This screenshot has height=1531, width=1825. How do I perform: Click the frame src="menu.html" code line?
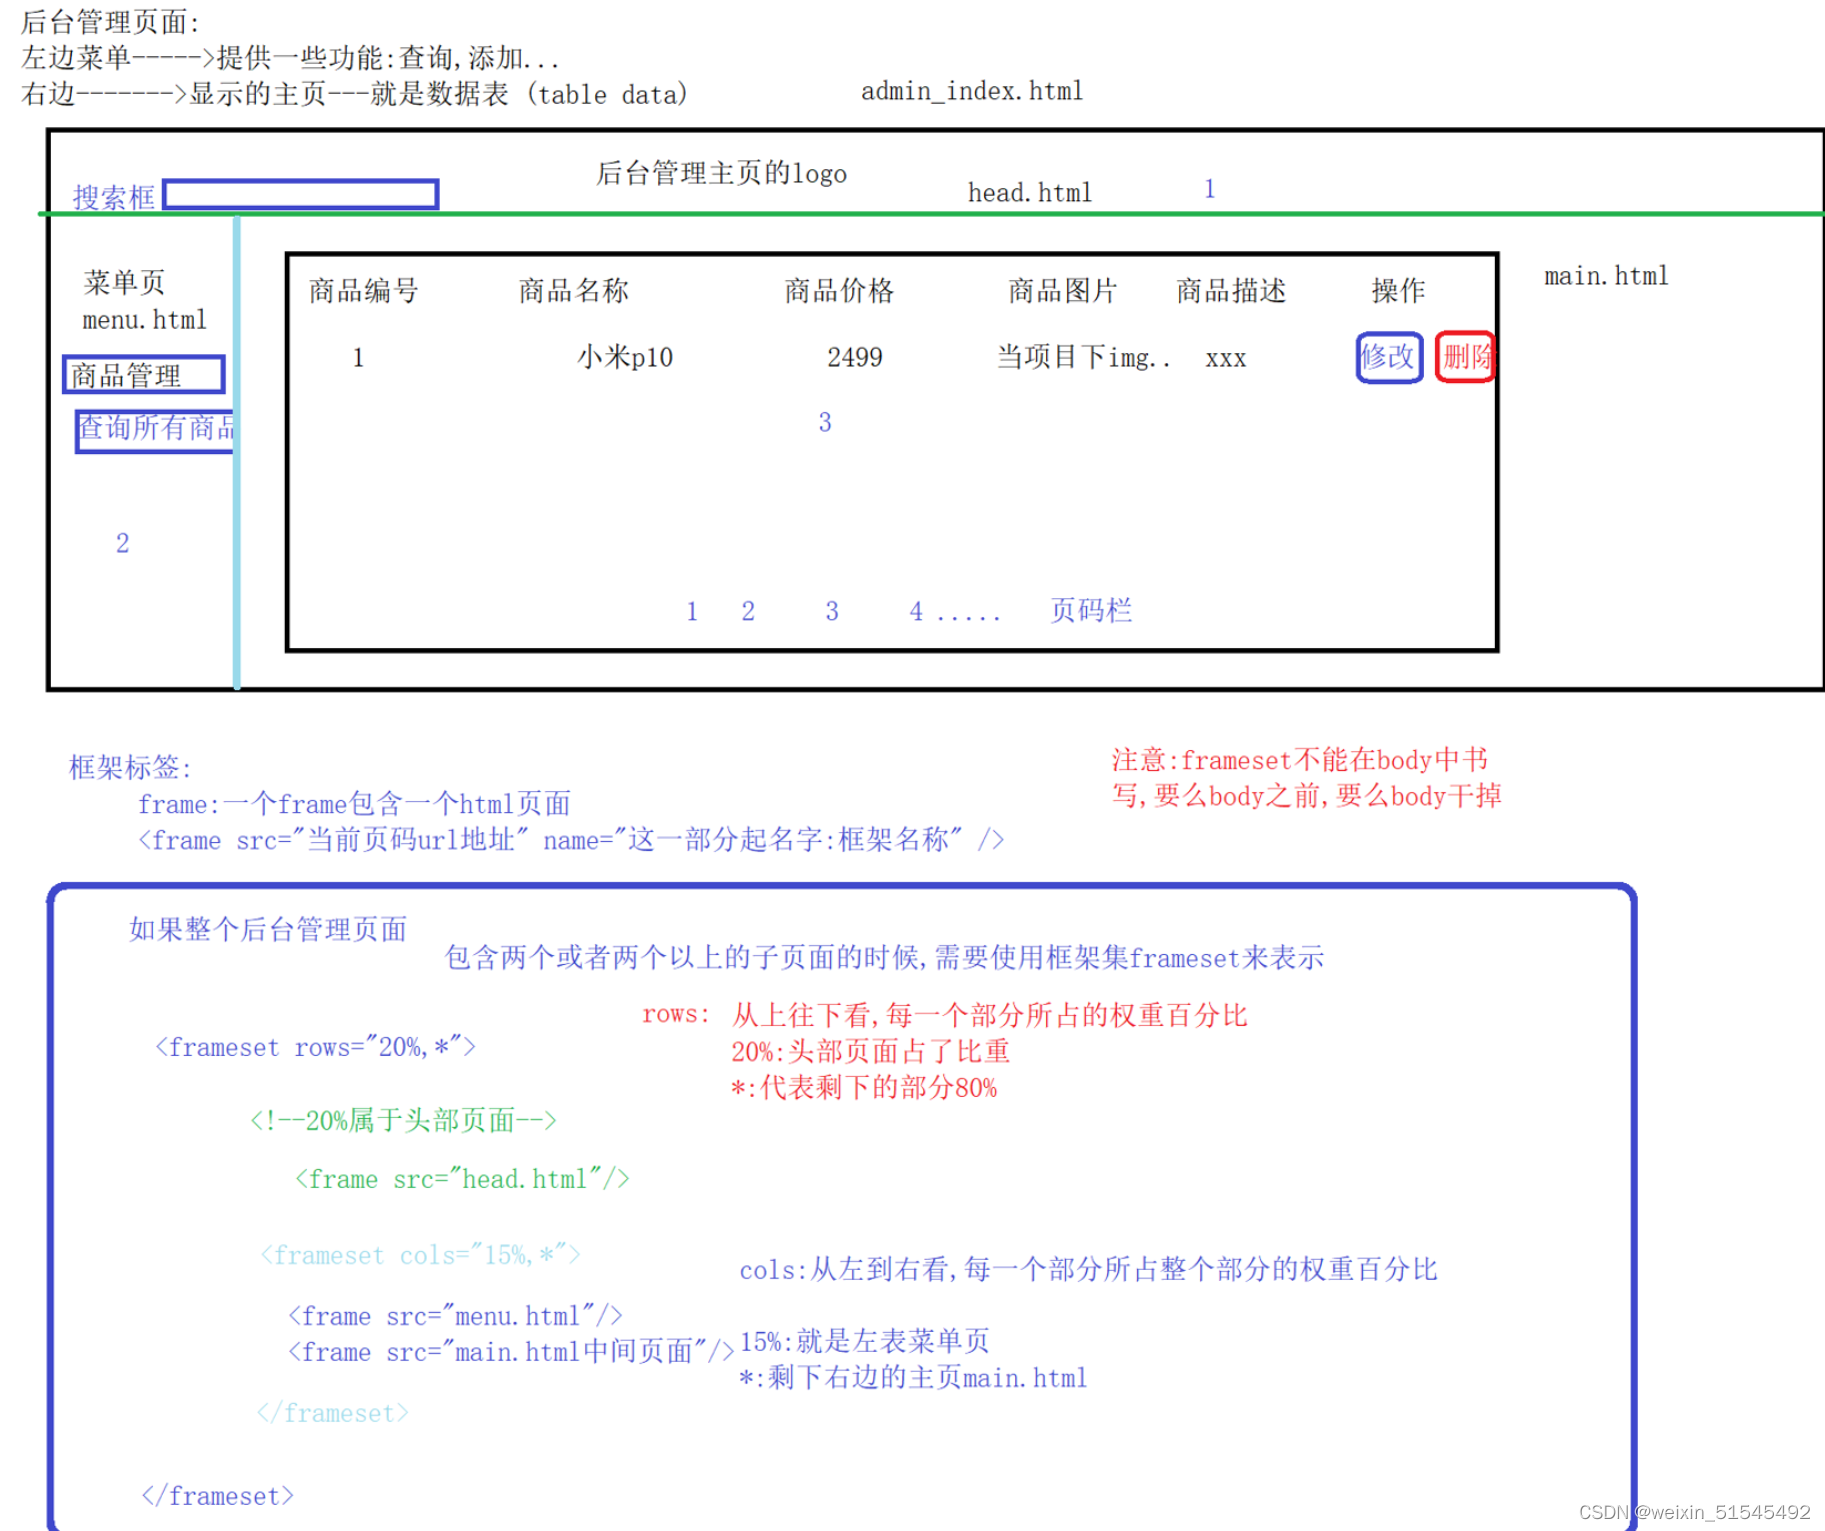[x=455, y=1316]
